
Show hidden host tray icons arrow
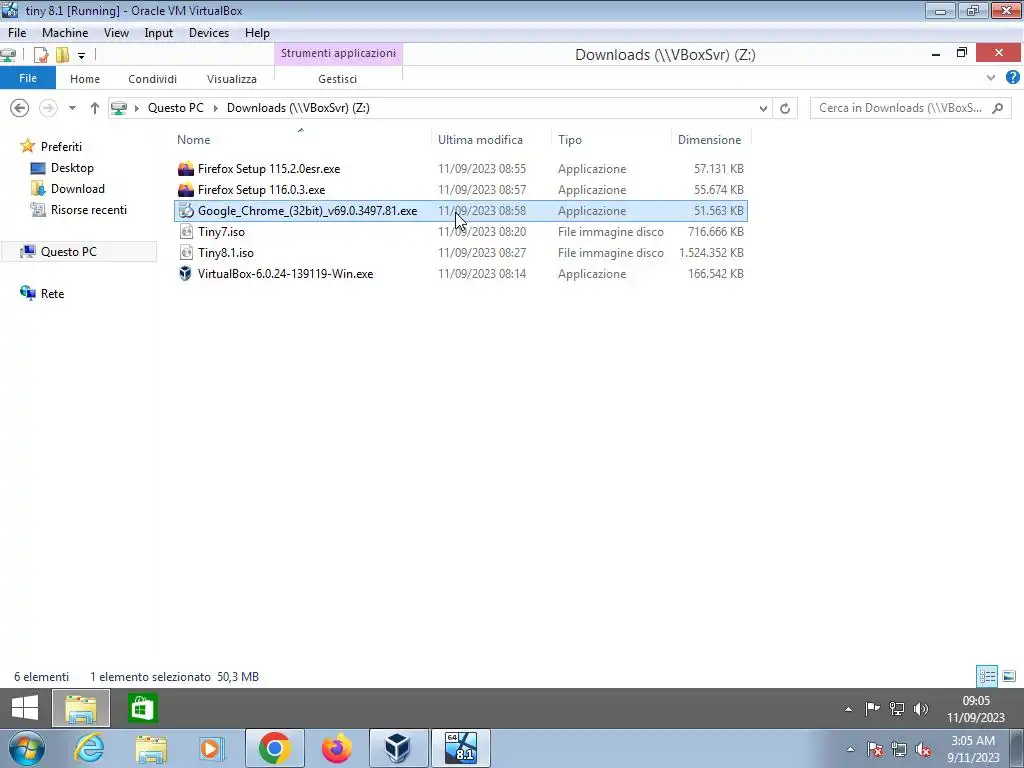(x=850, y=750)
